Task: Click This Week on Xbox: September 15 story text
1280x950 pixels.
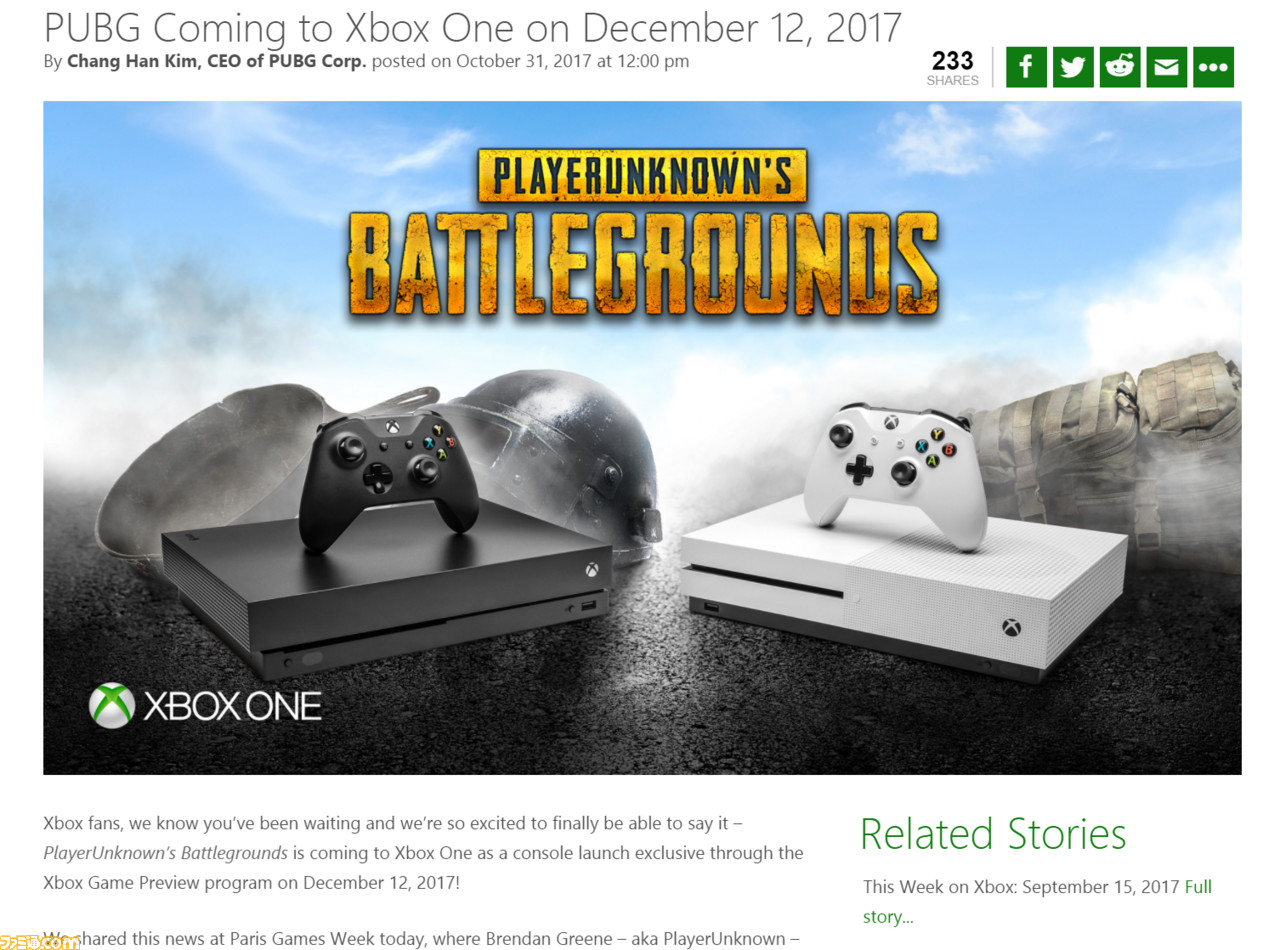Action: (x=1021, y=887)
